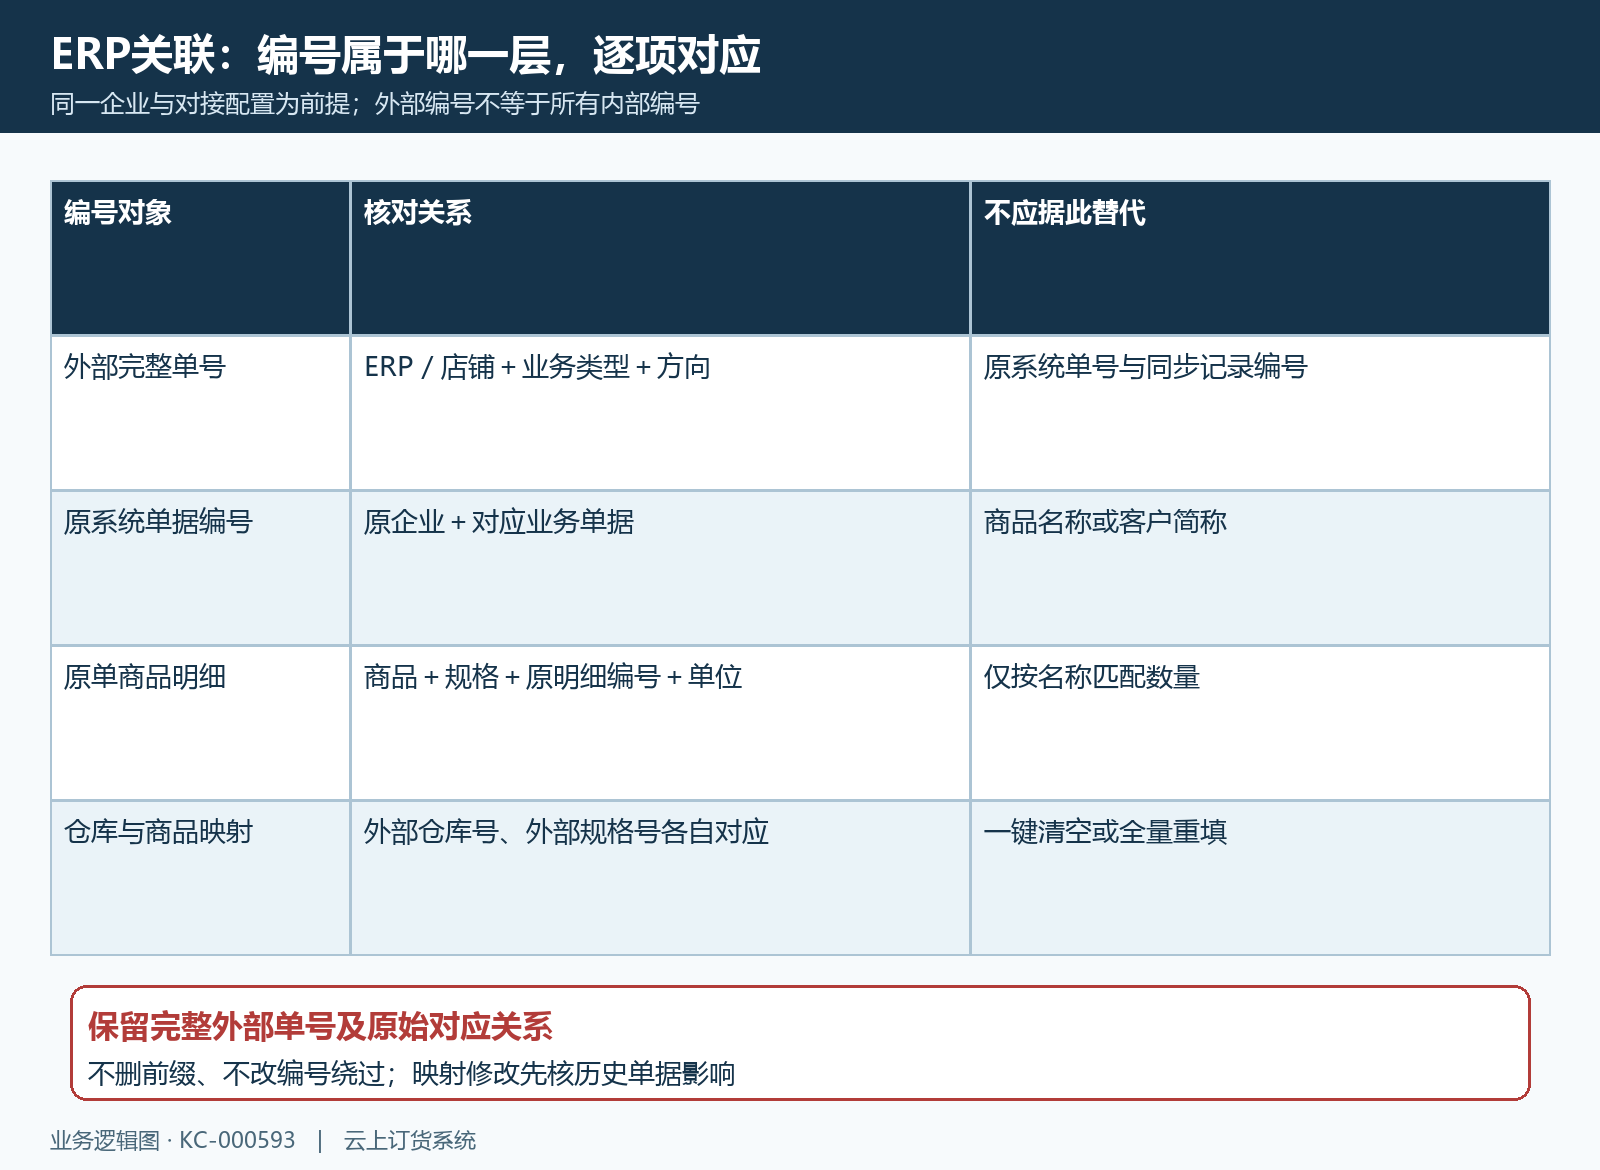The image size is (1600, 1170).
Task: Select the '一键清空或全量重填' cell
Action: [1260, 878]
